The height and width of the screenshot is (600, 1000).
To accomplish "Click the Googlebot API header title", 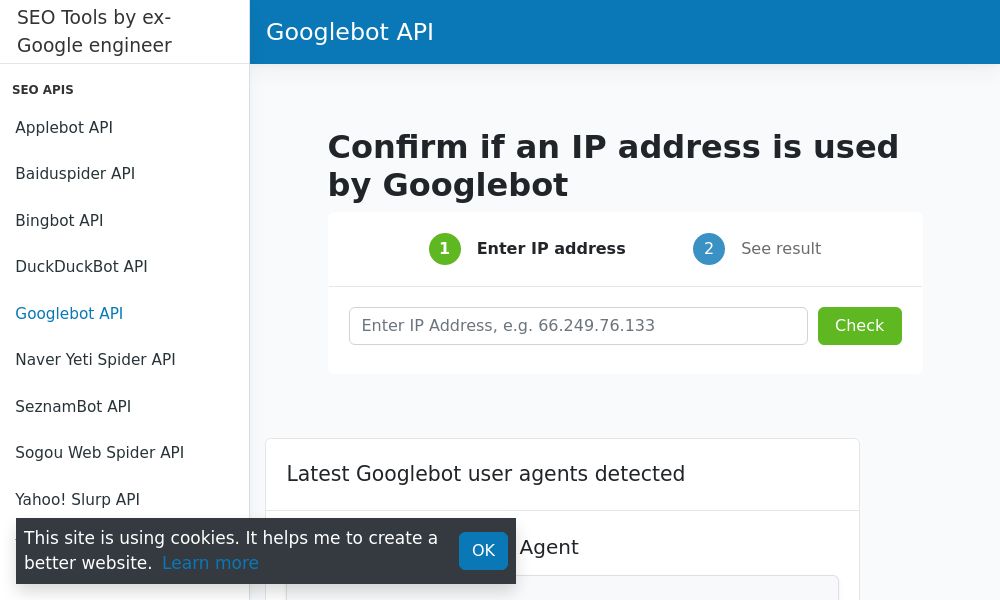I will [x=349, y=32].
